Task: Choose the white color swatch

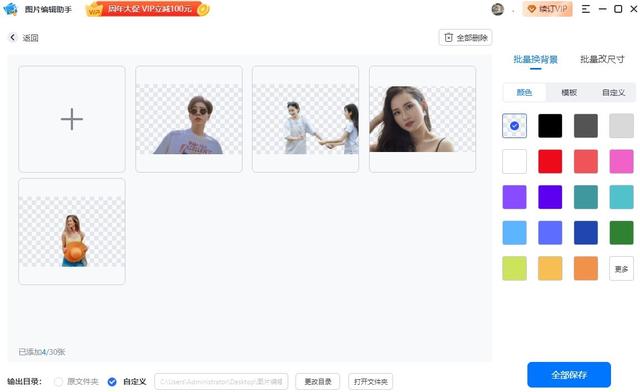Action: pos(514,161)
